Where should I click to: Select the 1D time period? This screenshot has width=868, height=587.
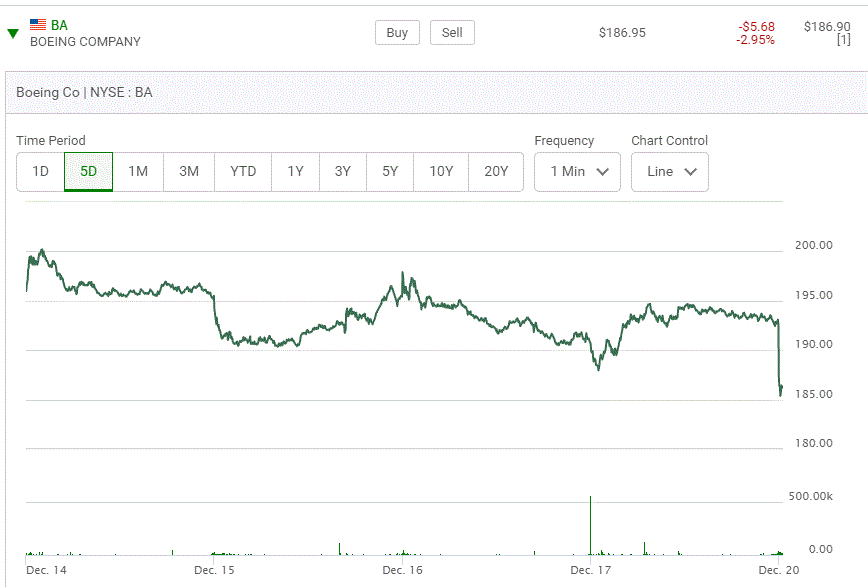pyautogui.click(x=40, y=172)
